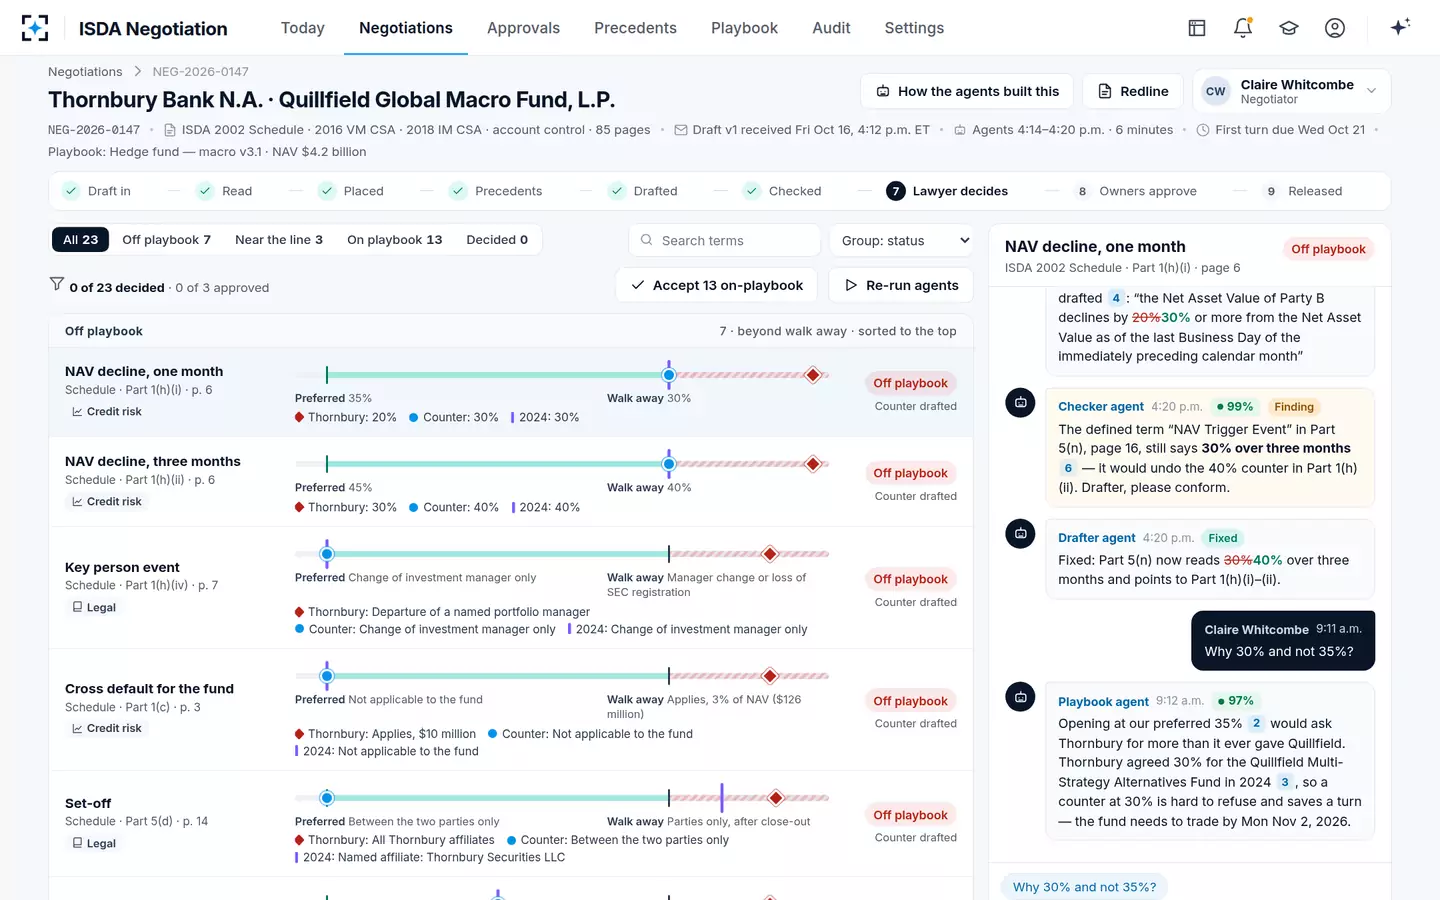Open the Settings tab
Screen dimensions: 1440x900
coord(914,28)
